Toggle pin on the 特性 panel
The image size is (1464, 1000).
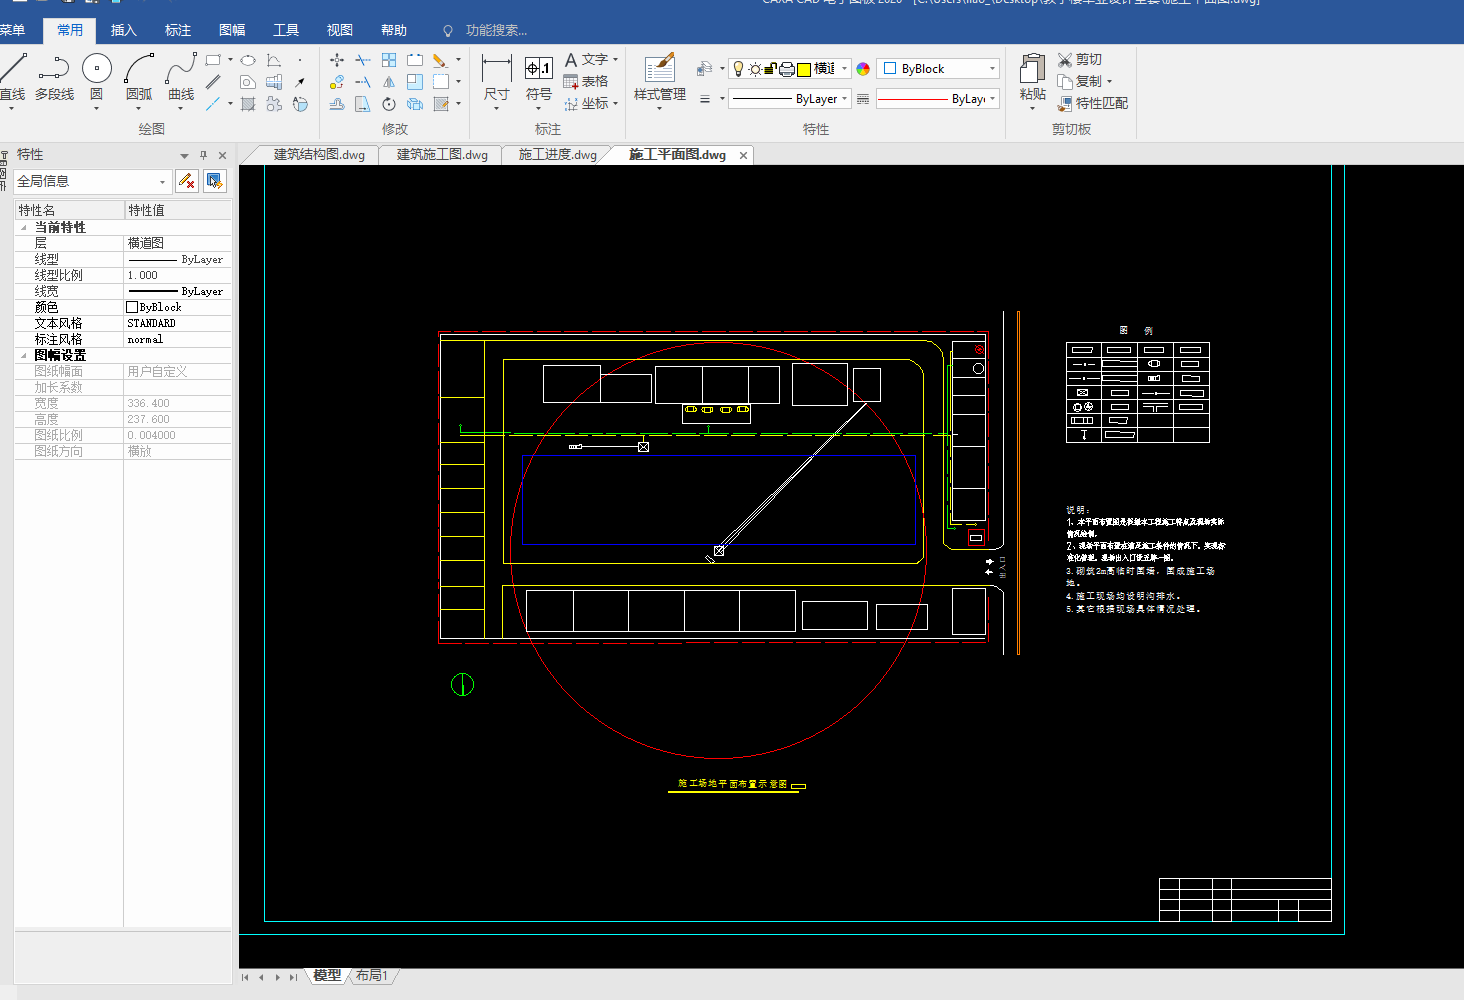204,155
